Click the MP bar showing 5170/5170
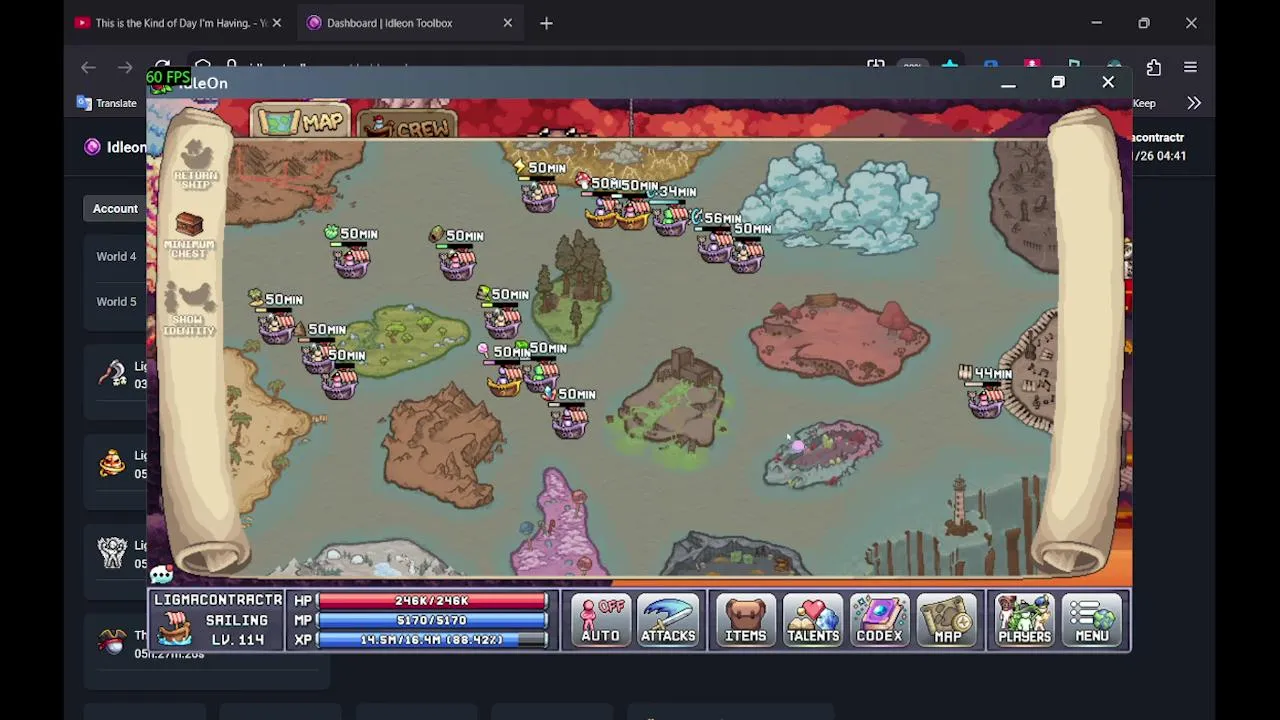Screen dimensions: 1280x720 point(432,620)
